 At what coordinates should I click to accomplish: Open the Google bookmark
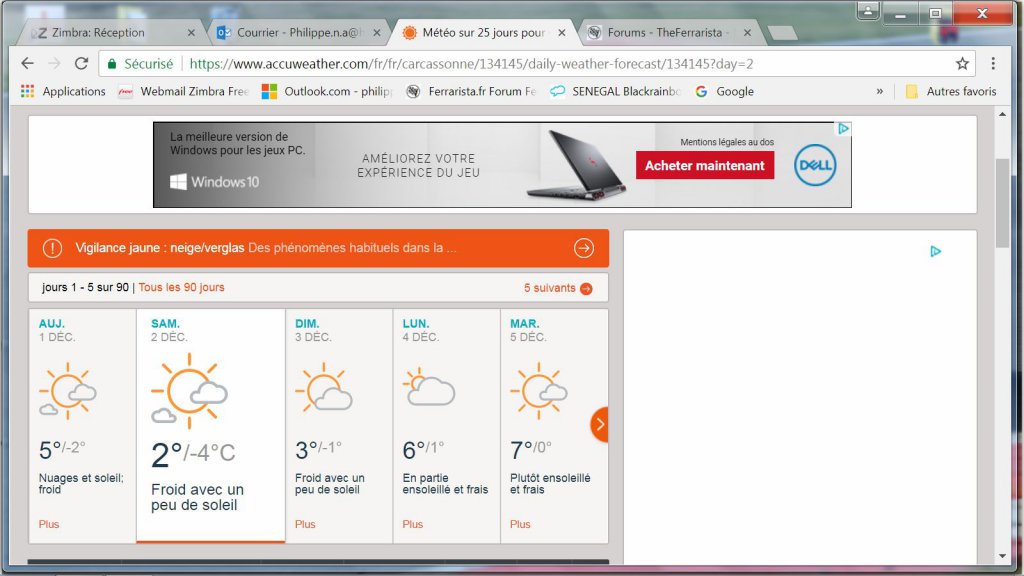pos(724,91)
